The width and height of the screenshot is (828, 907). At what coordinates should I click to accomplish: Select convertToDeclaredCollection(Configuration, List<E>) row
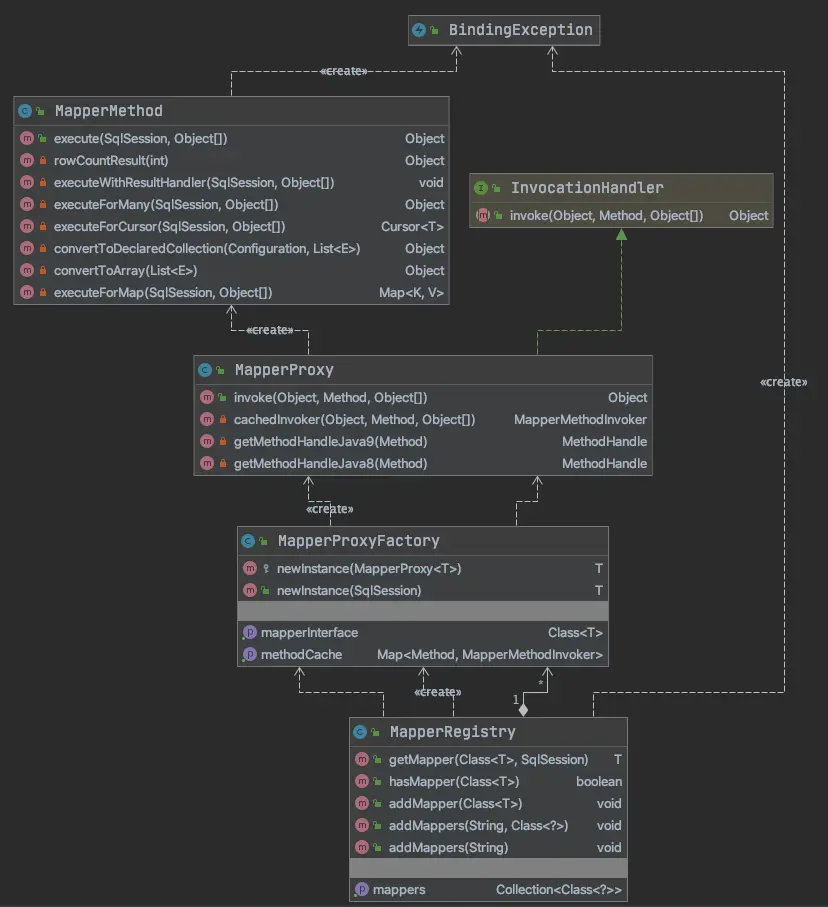click(231, 249)
